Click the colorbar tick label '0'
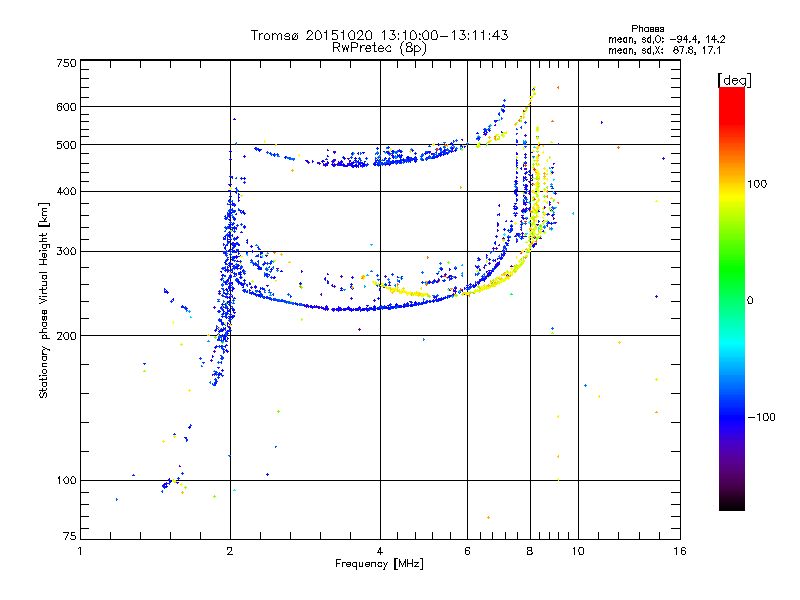This screenshot has height=600, width=800. tap(750, 301)
